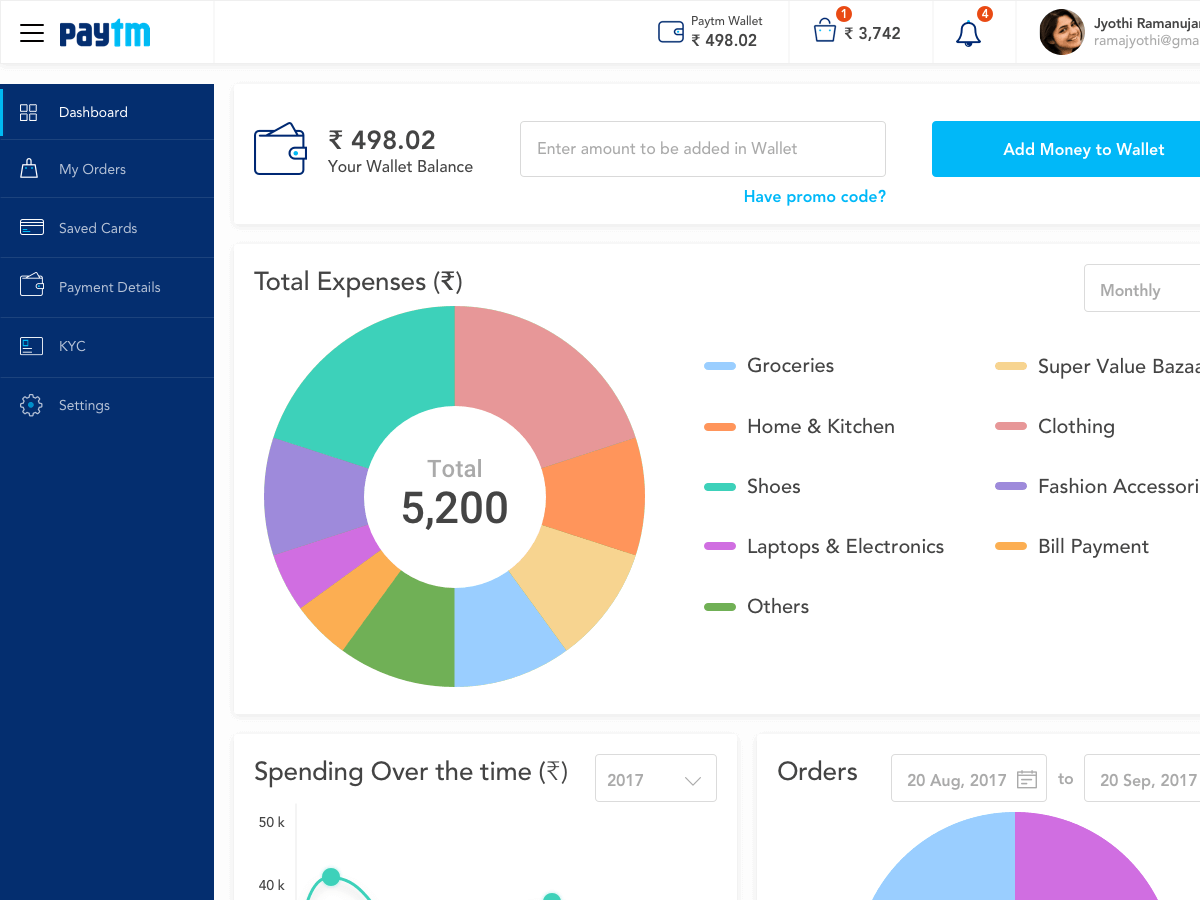1200x900 pixels.
Task: Open the Have promo code link
Action: tap(814, 196)
